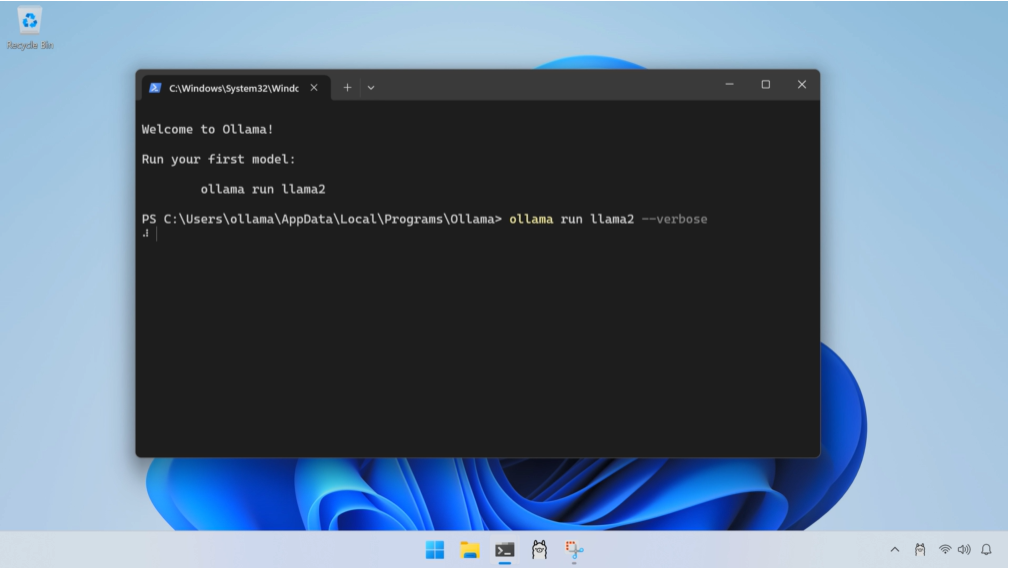
Task: Click the Terminal icon in the taskbar
Action: coord(504,550)
